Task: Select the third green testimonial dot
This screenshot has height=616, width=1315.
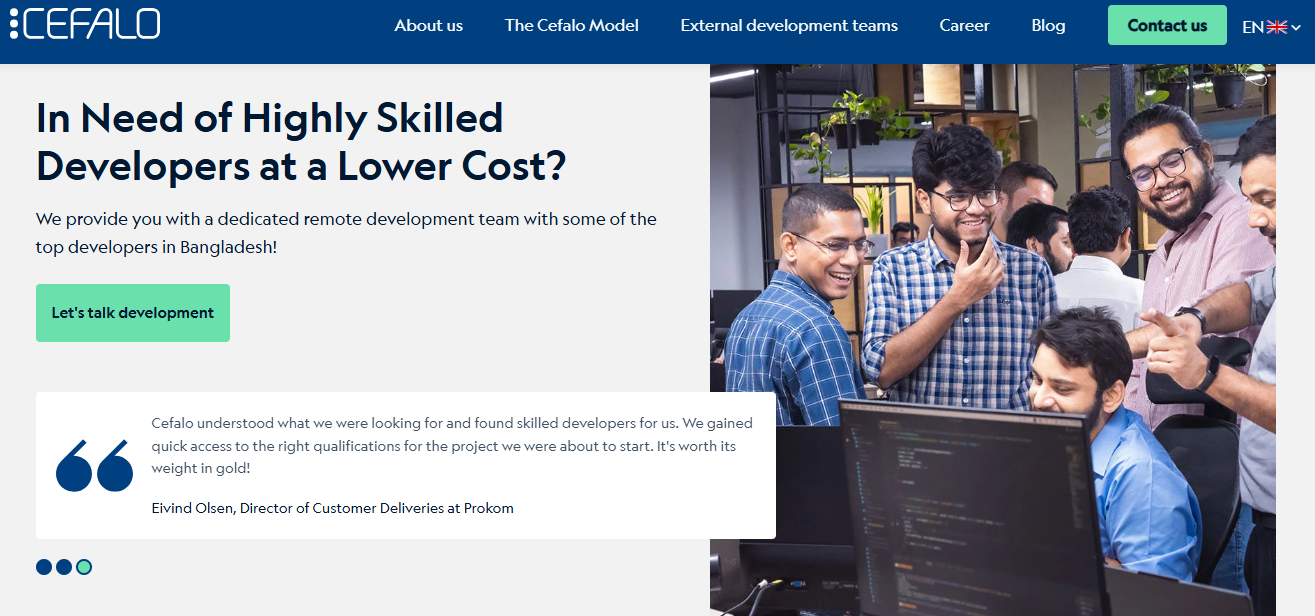Action: click(x=84, y=567)
